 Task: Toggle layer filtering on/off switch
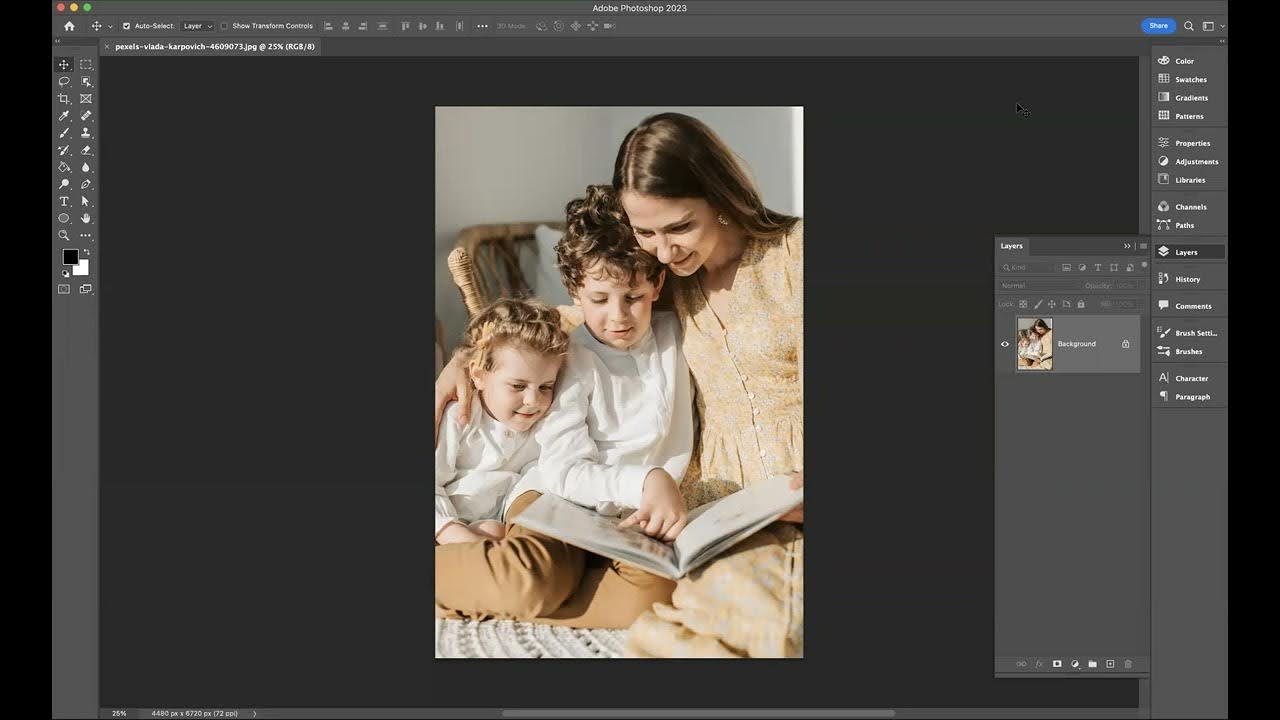pos(1144,266)
